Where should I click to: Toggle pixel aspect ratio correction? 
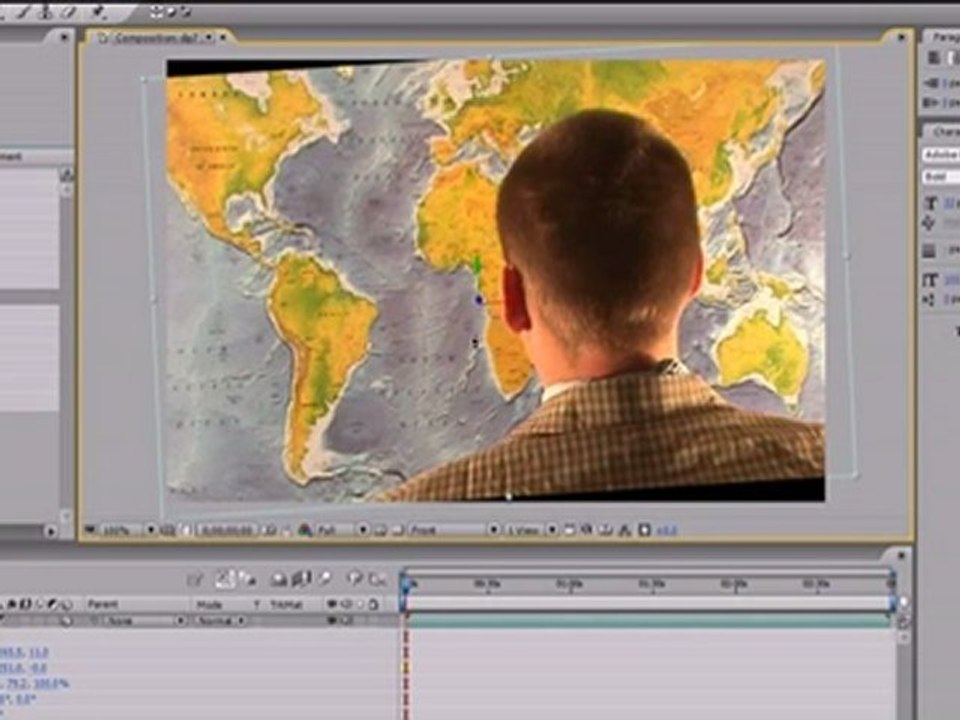click(569, 530)
